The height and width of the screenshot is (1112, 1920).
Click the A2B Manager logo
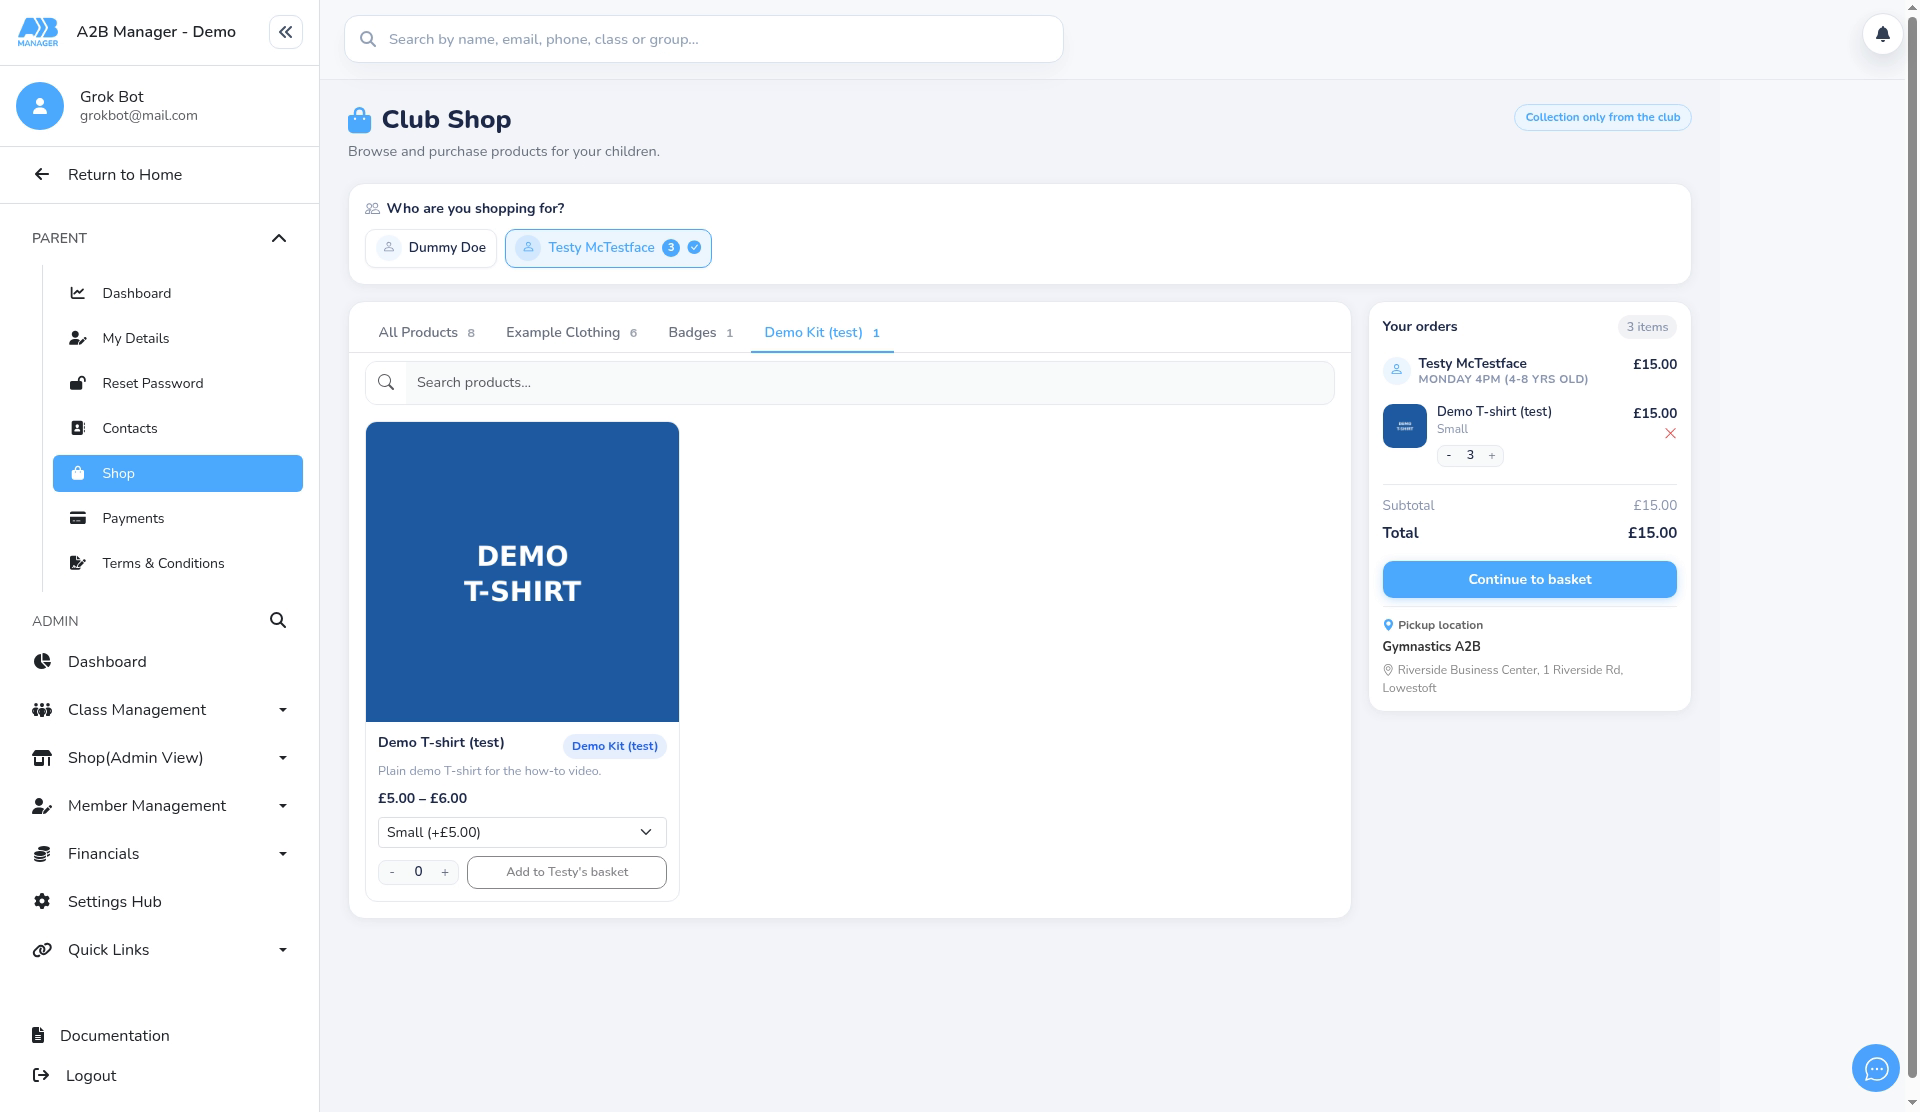tap(38, 32)
